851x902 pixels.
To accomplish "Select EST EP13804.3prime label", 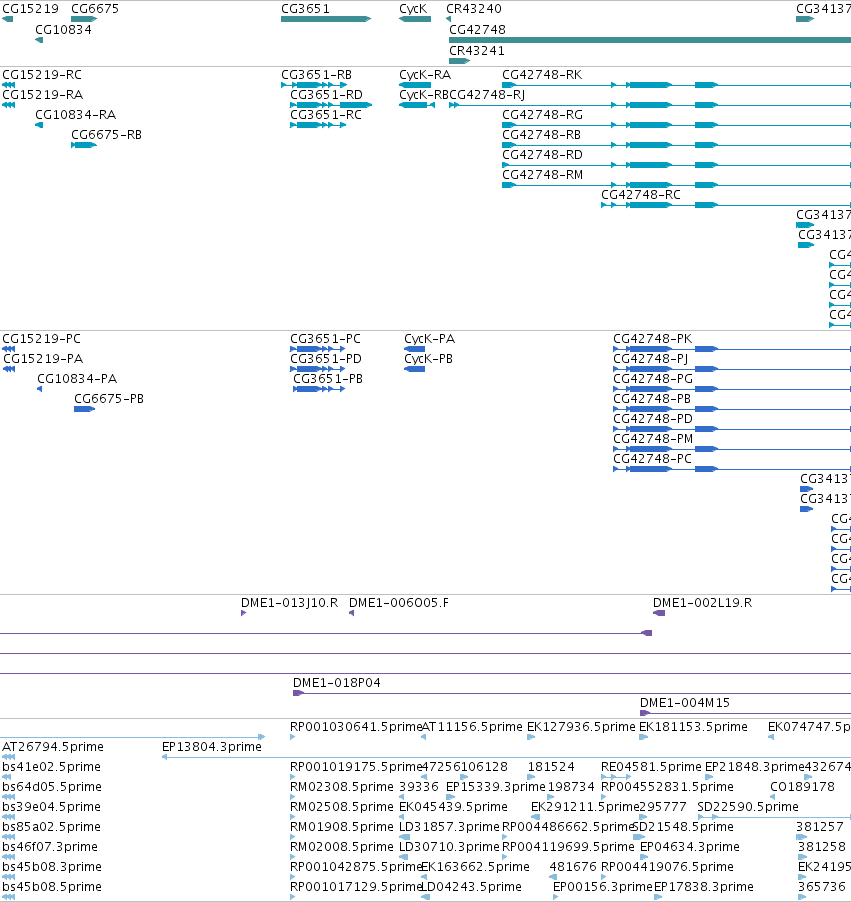I will coord(212,747).
